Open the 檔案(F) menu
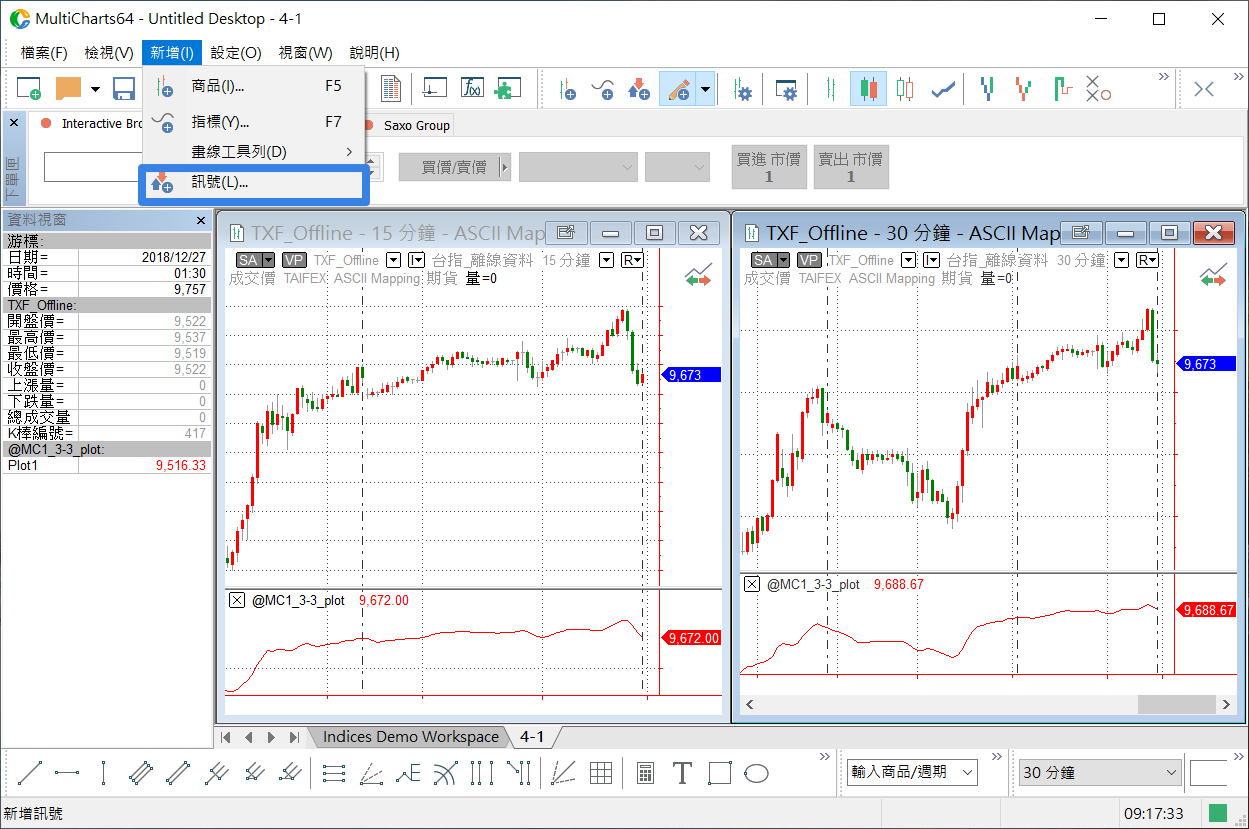 pyautogui.click(x=44, y=53)
